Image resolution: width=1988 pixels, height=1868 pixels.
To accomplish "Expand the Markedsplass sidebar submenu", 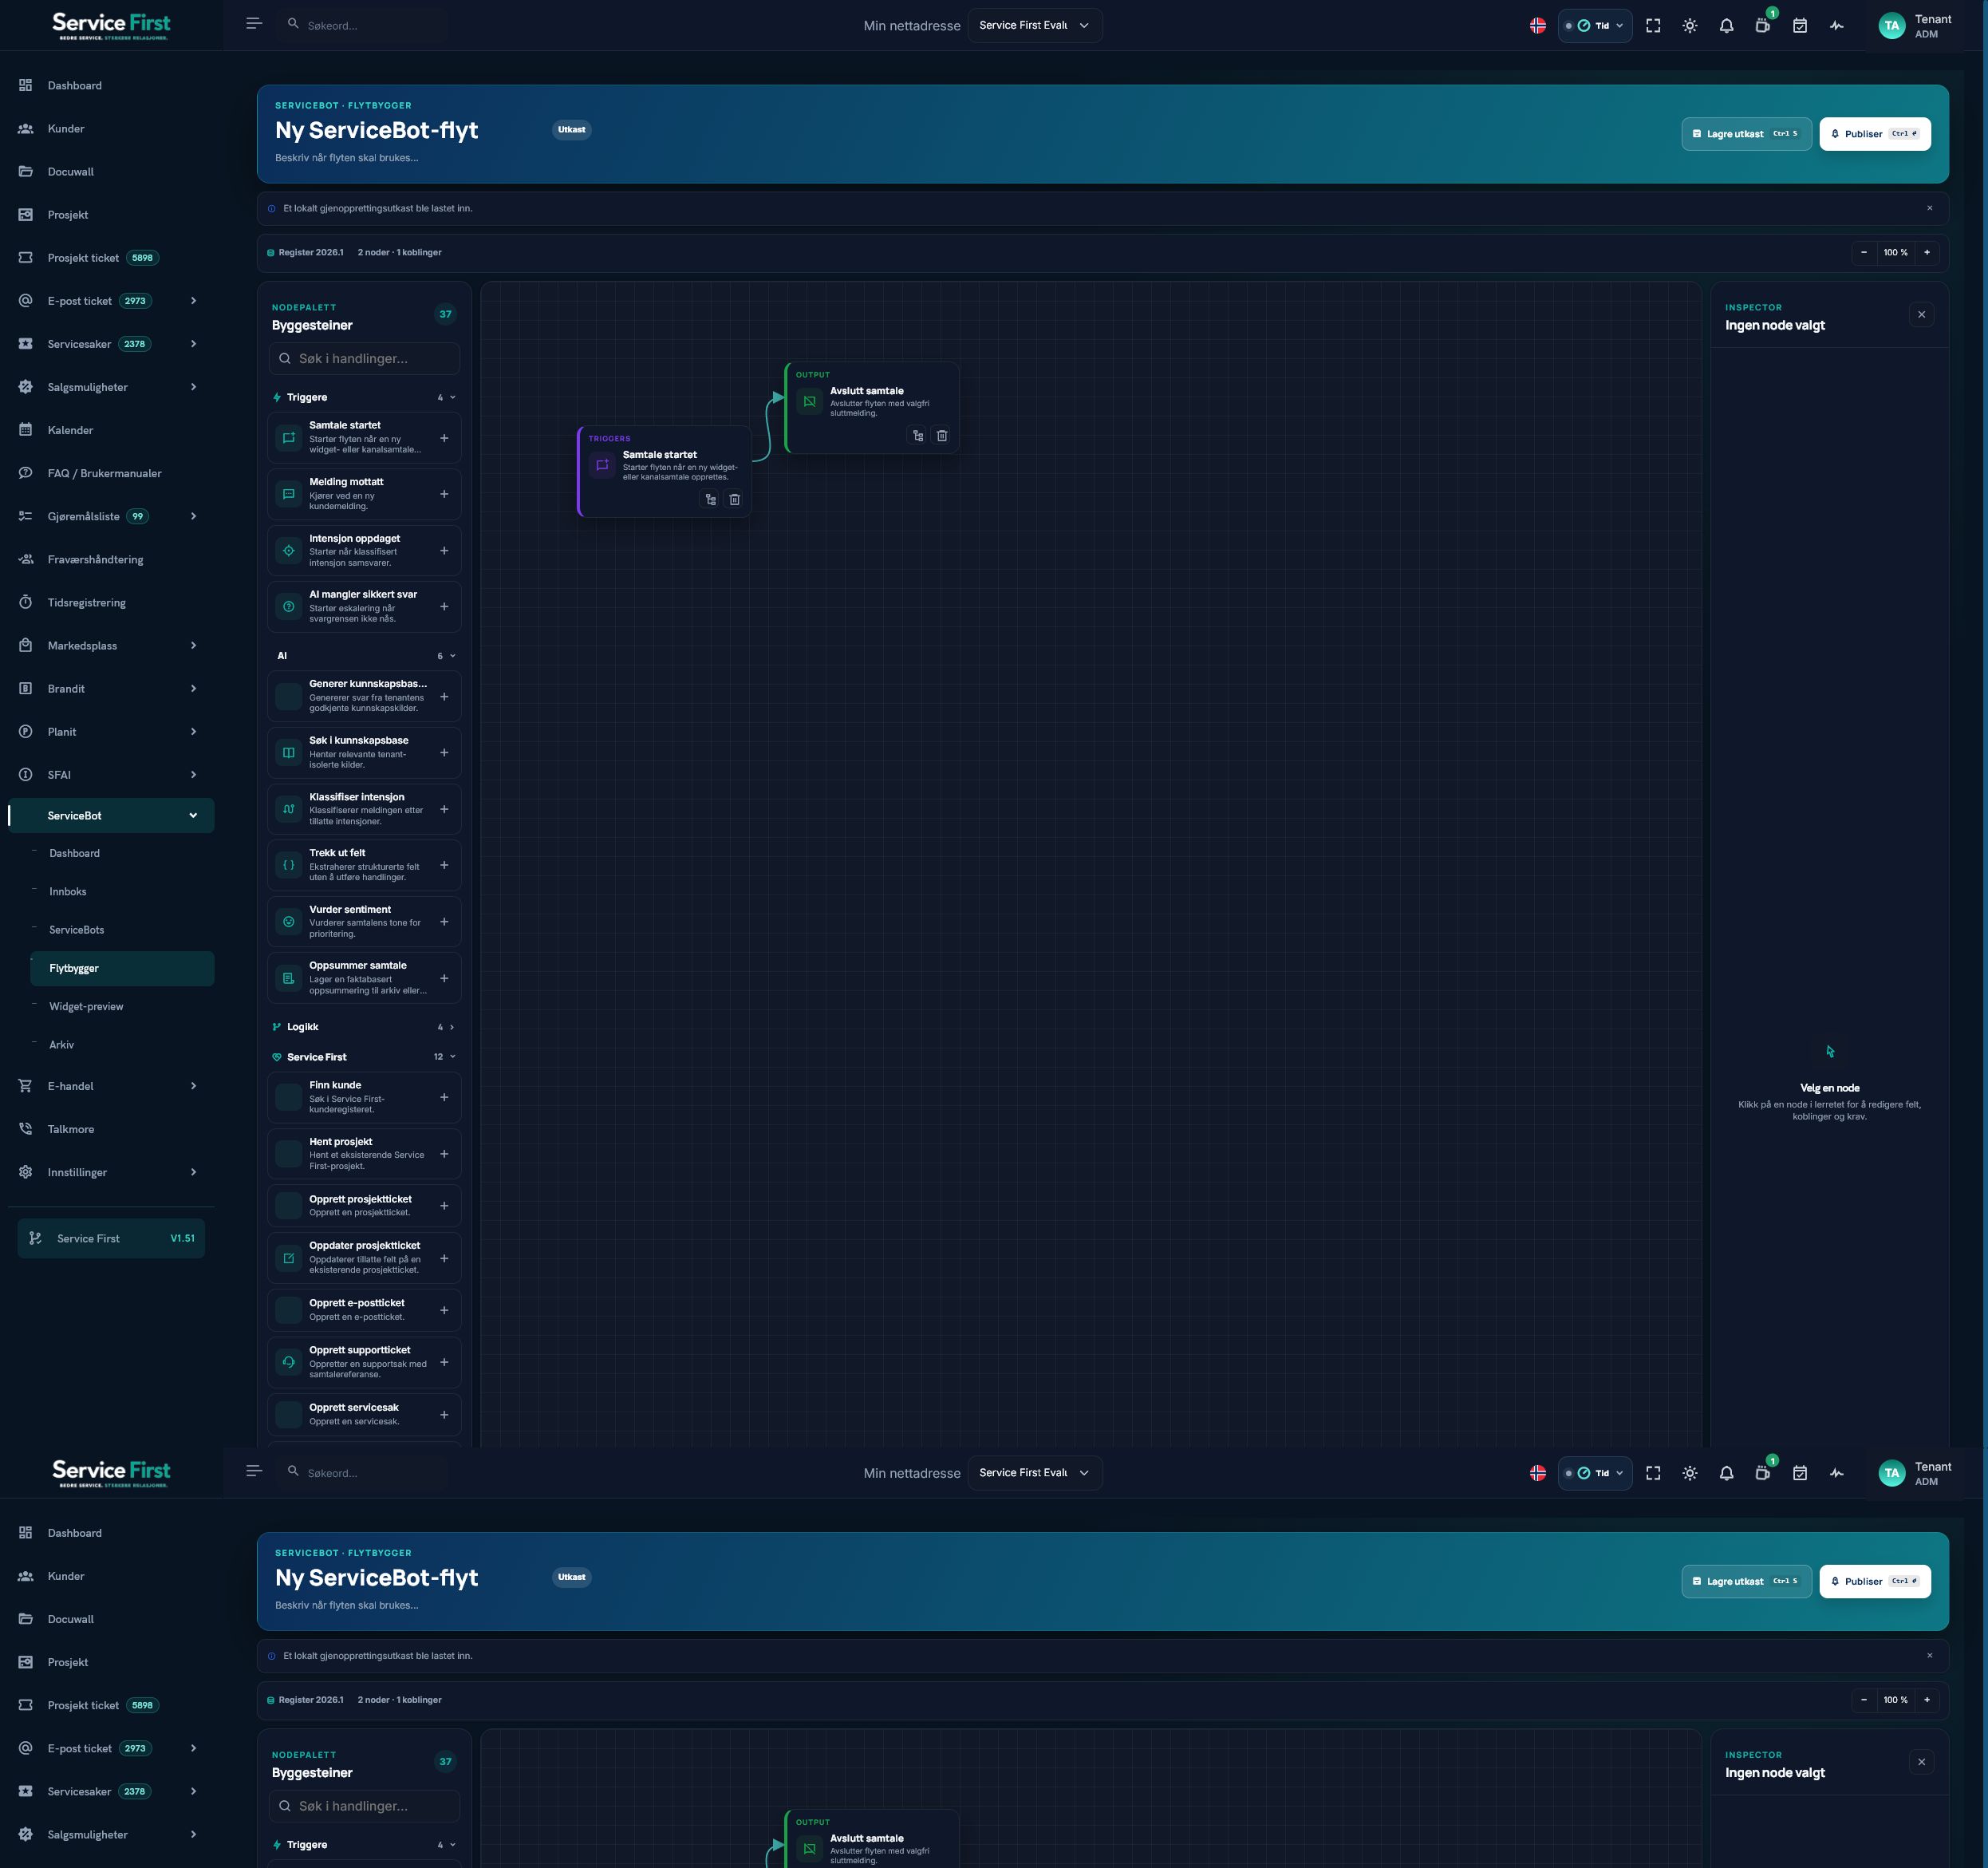I will 193,645.
